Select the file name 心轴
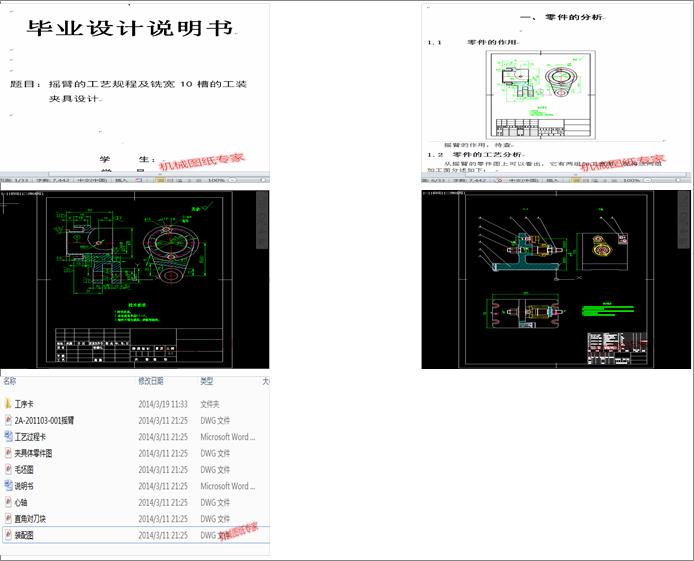This screenshot has width=694, height=561. point(21,502)
